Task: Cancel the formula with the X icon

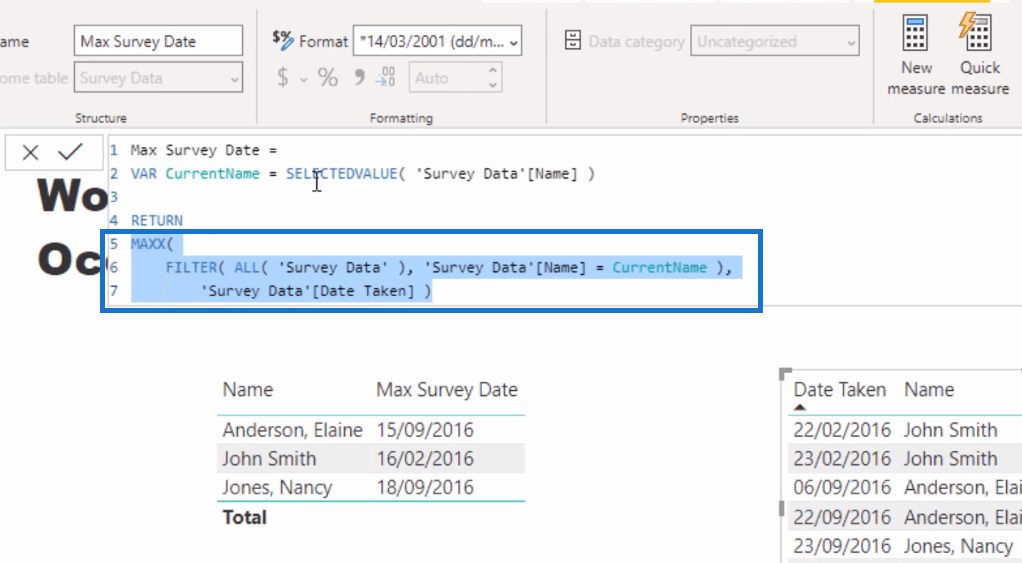Action: [x=30, y=152]
